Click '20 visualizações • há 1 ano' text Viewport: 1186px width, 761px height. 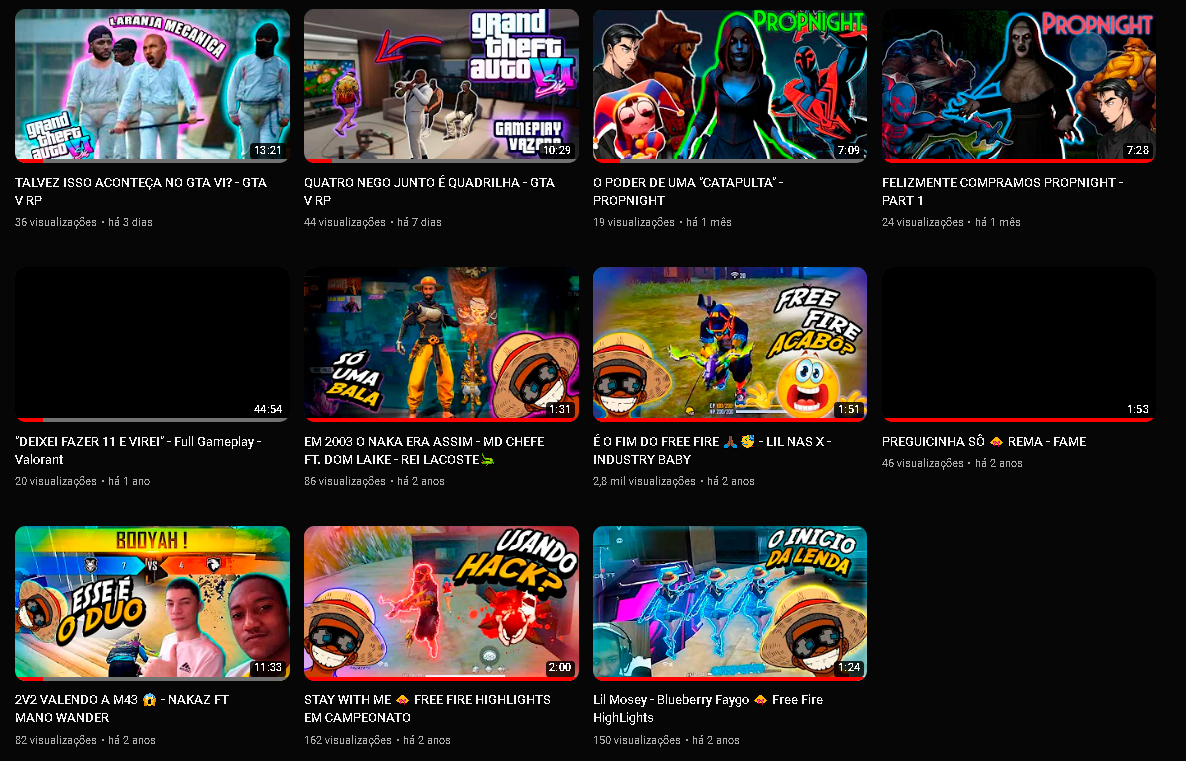click(82, 481)
